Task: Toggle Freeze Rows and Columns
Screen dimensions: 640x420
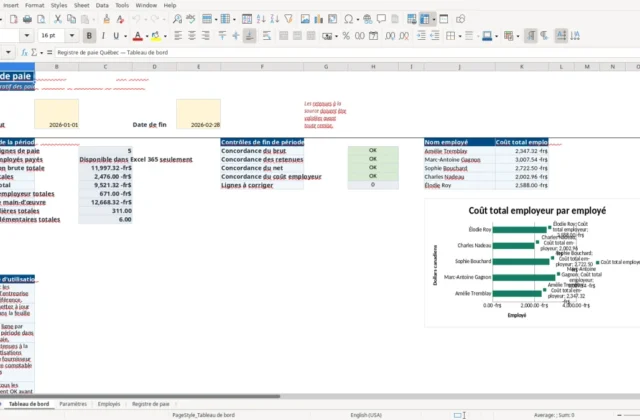Action: click(424, 19)
